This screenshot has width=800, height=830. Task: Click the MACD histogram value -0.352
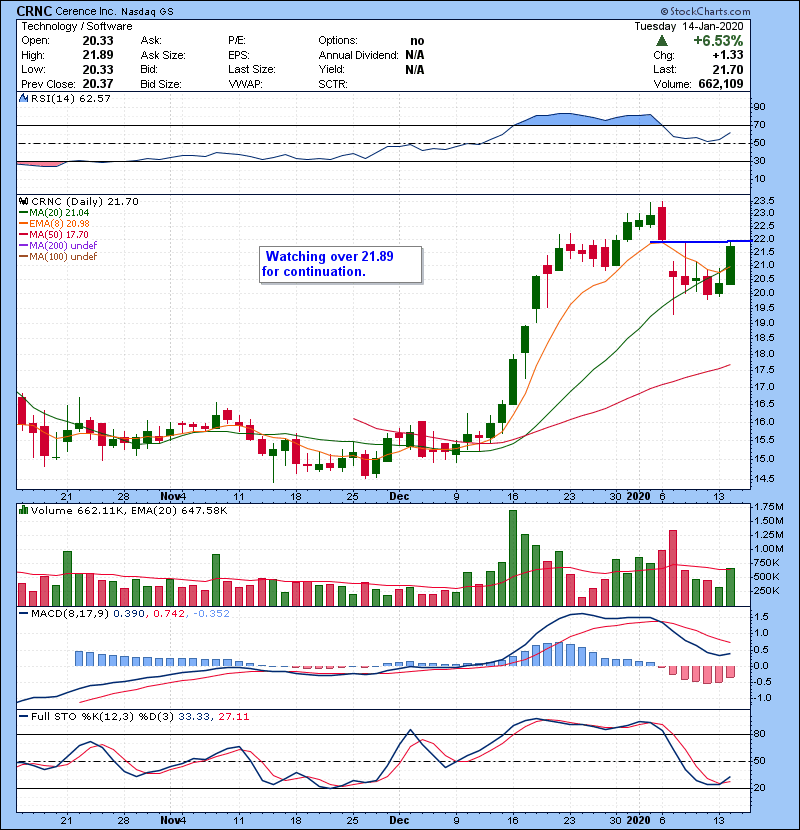(x=211, y=614)
